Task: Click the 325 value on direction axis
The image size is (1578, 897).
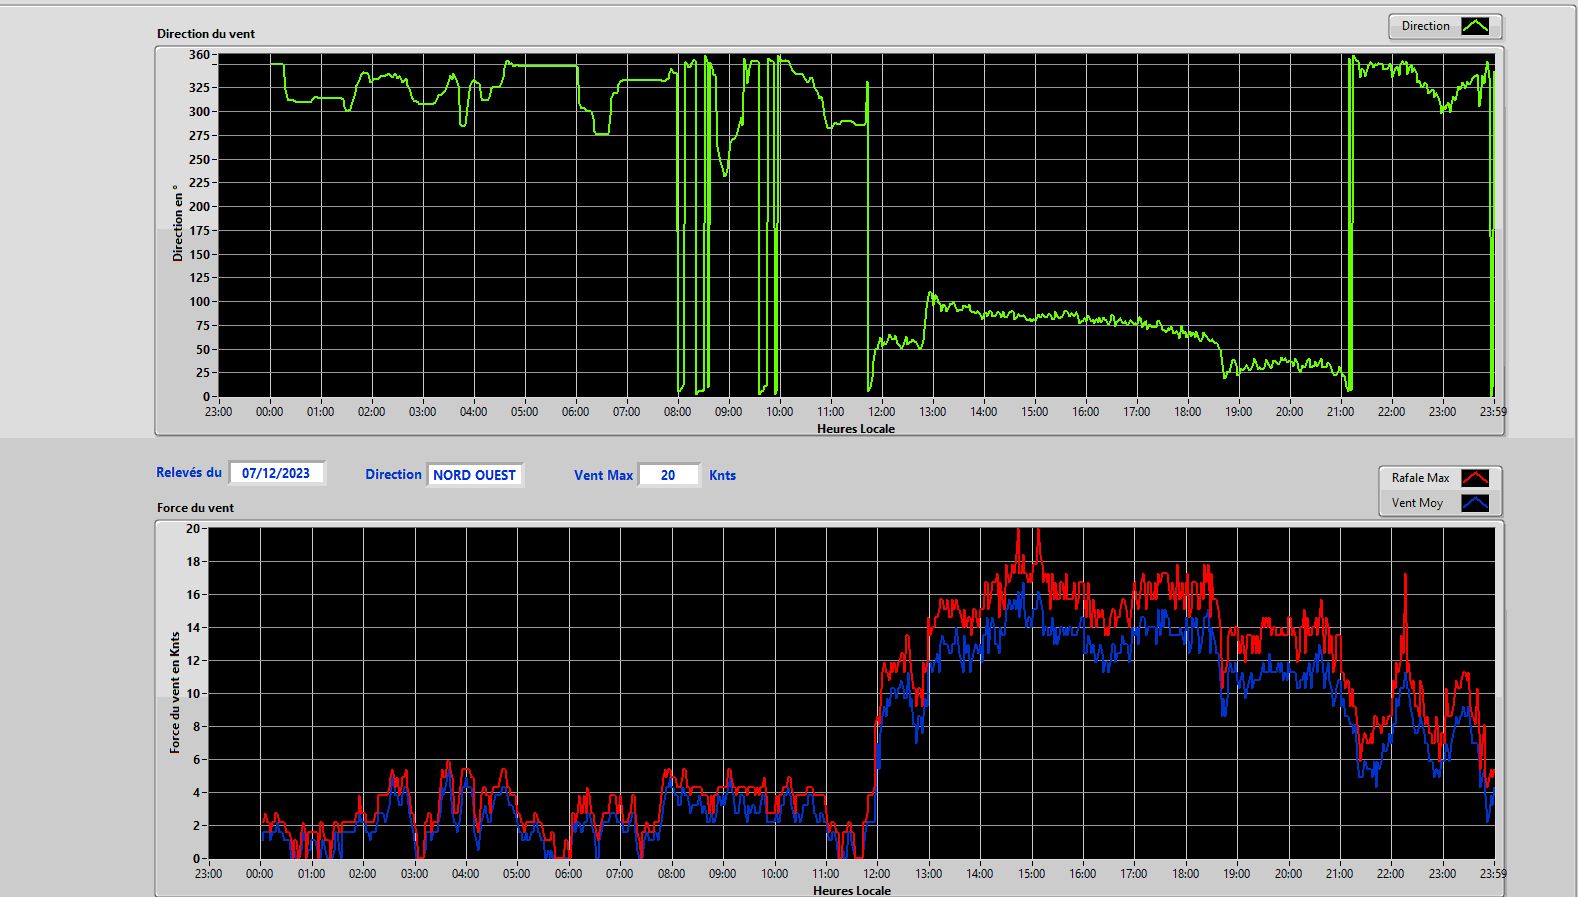Action: [199, 88]
